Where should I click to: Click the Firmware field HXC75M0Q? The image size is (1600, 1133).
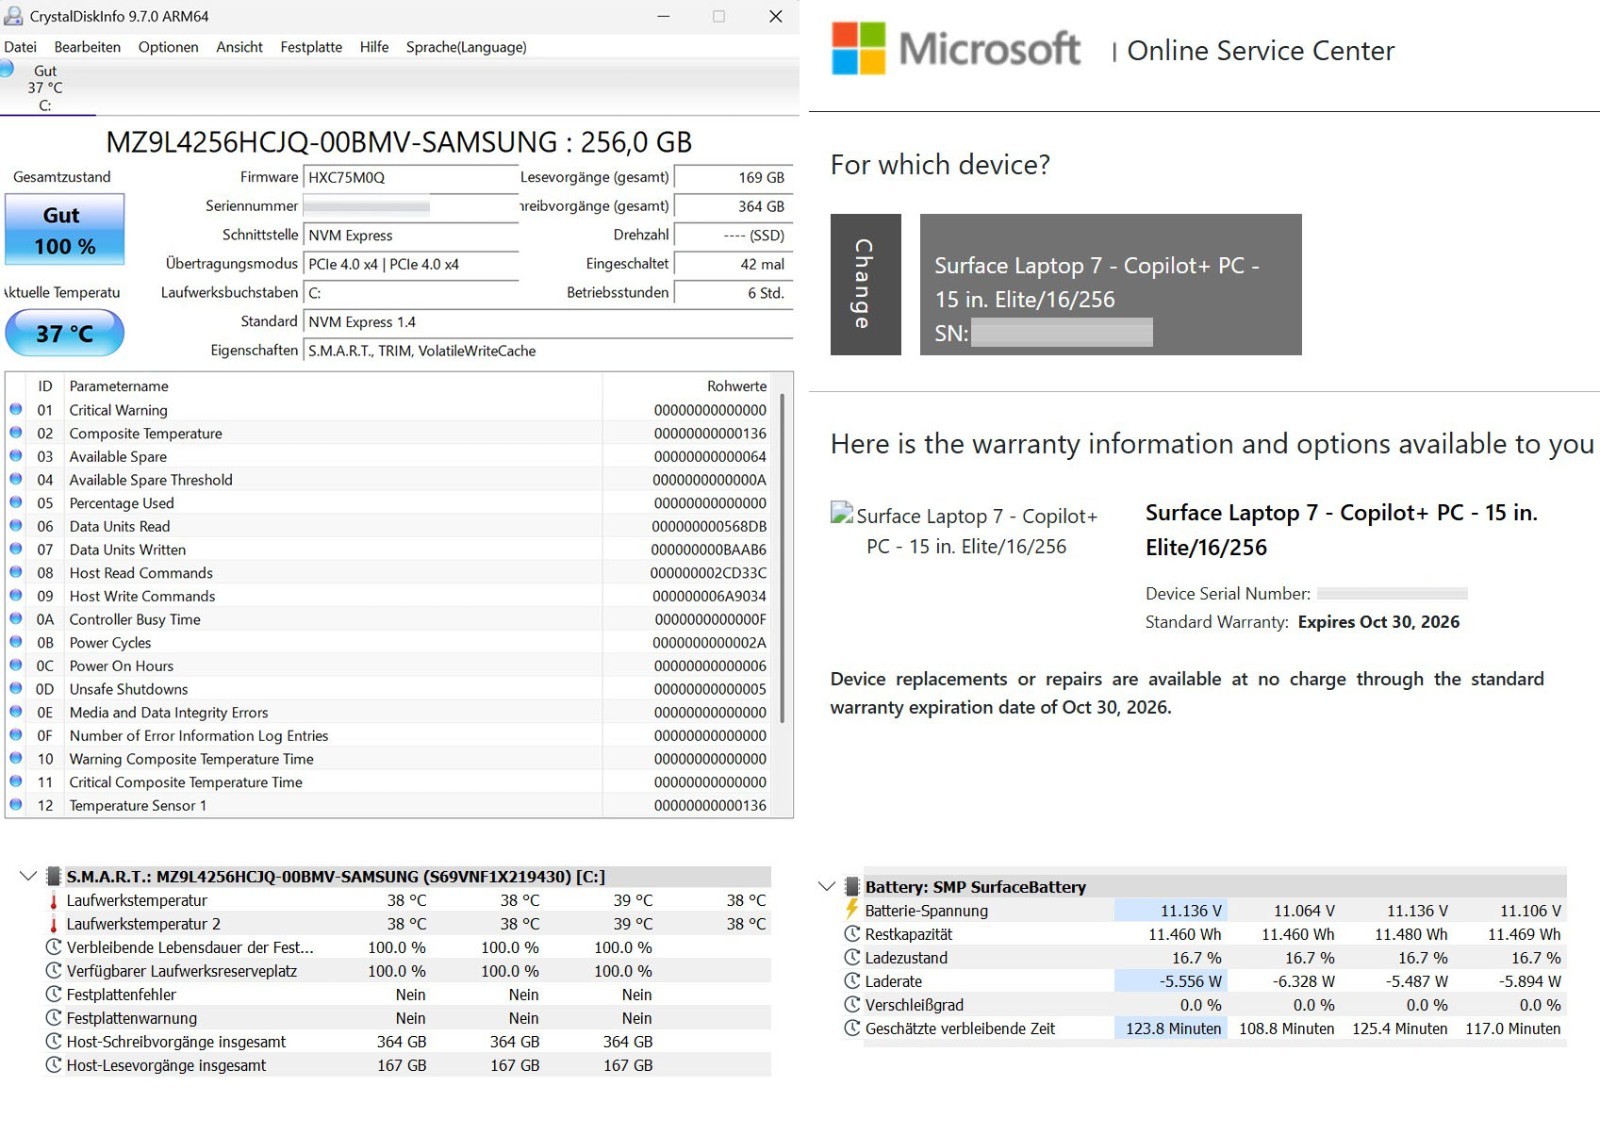point(410,177)
